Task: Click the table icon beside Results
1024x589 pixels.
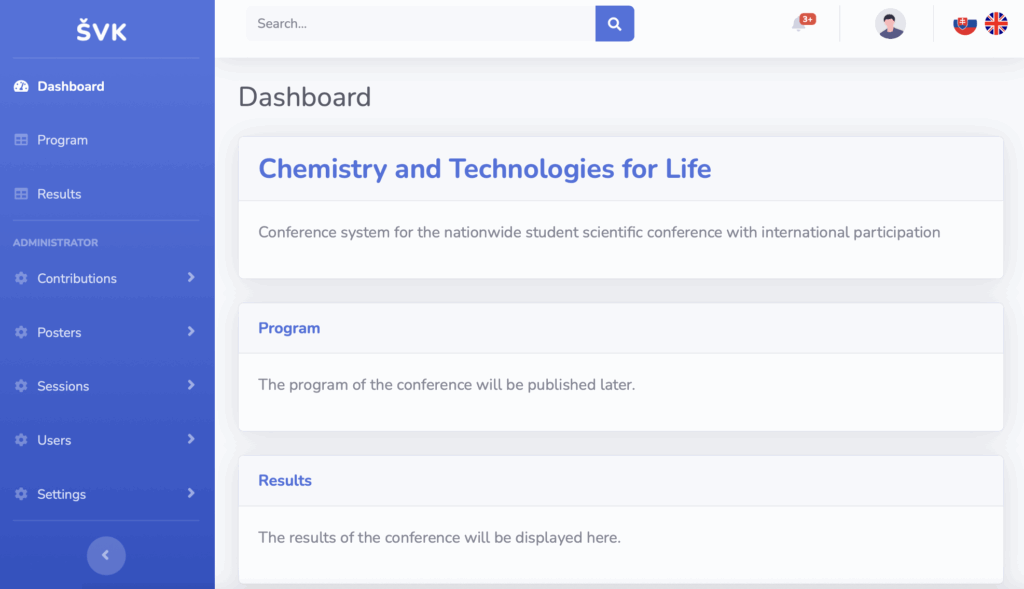Action: click(x=21, y=194)
